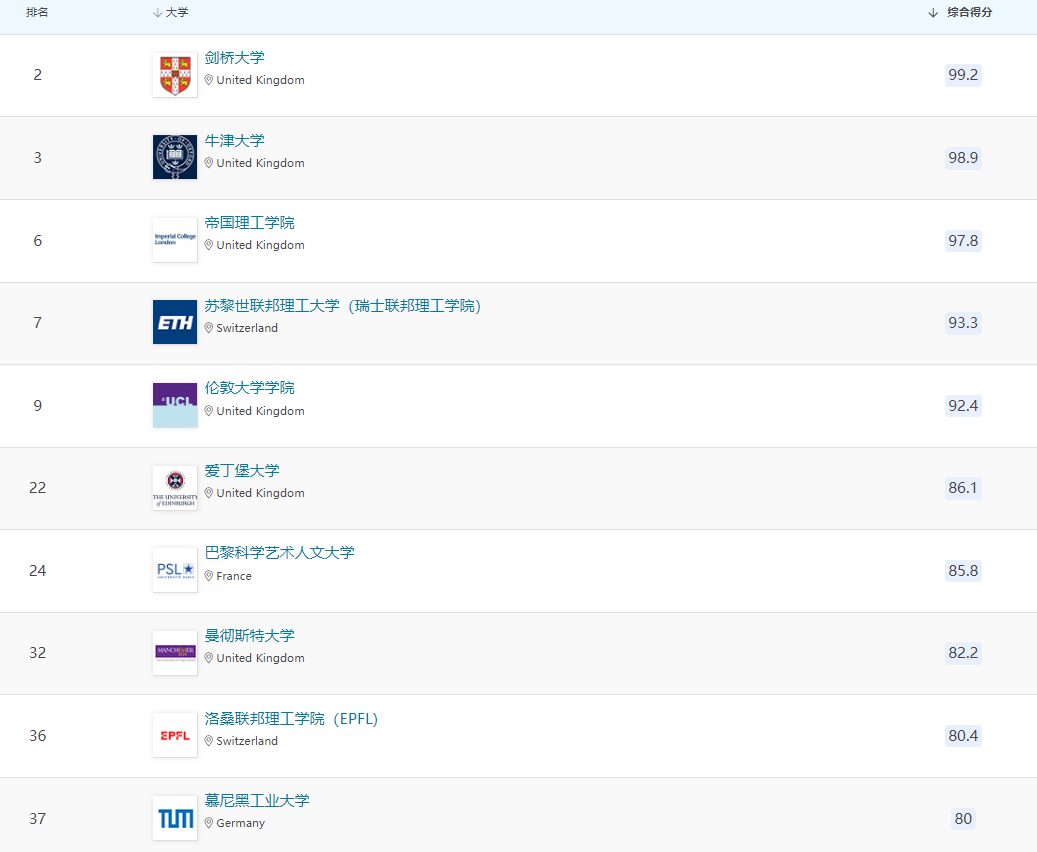1037x852 pixels.
Task: Click rank number 22
Action: 38,488
